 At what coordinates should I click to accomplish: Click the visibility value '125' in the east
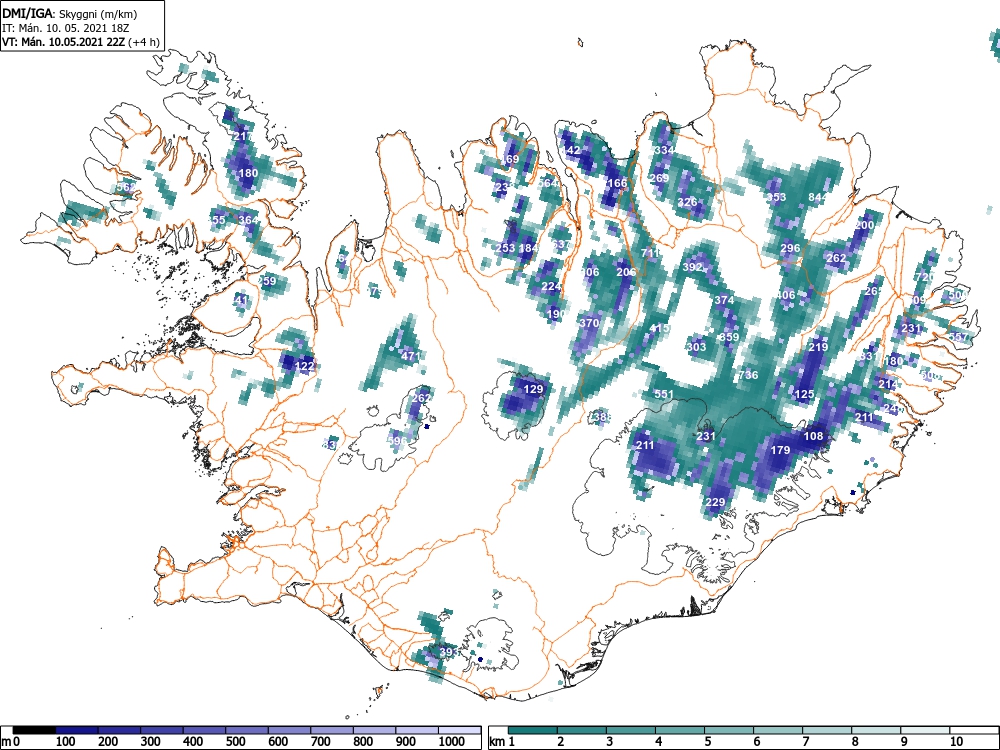click(804, 394)
